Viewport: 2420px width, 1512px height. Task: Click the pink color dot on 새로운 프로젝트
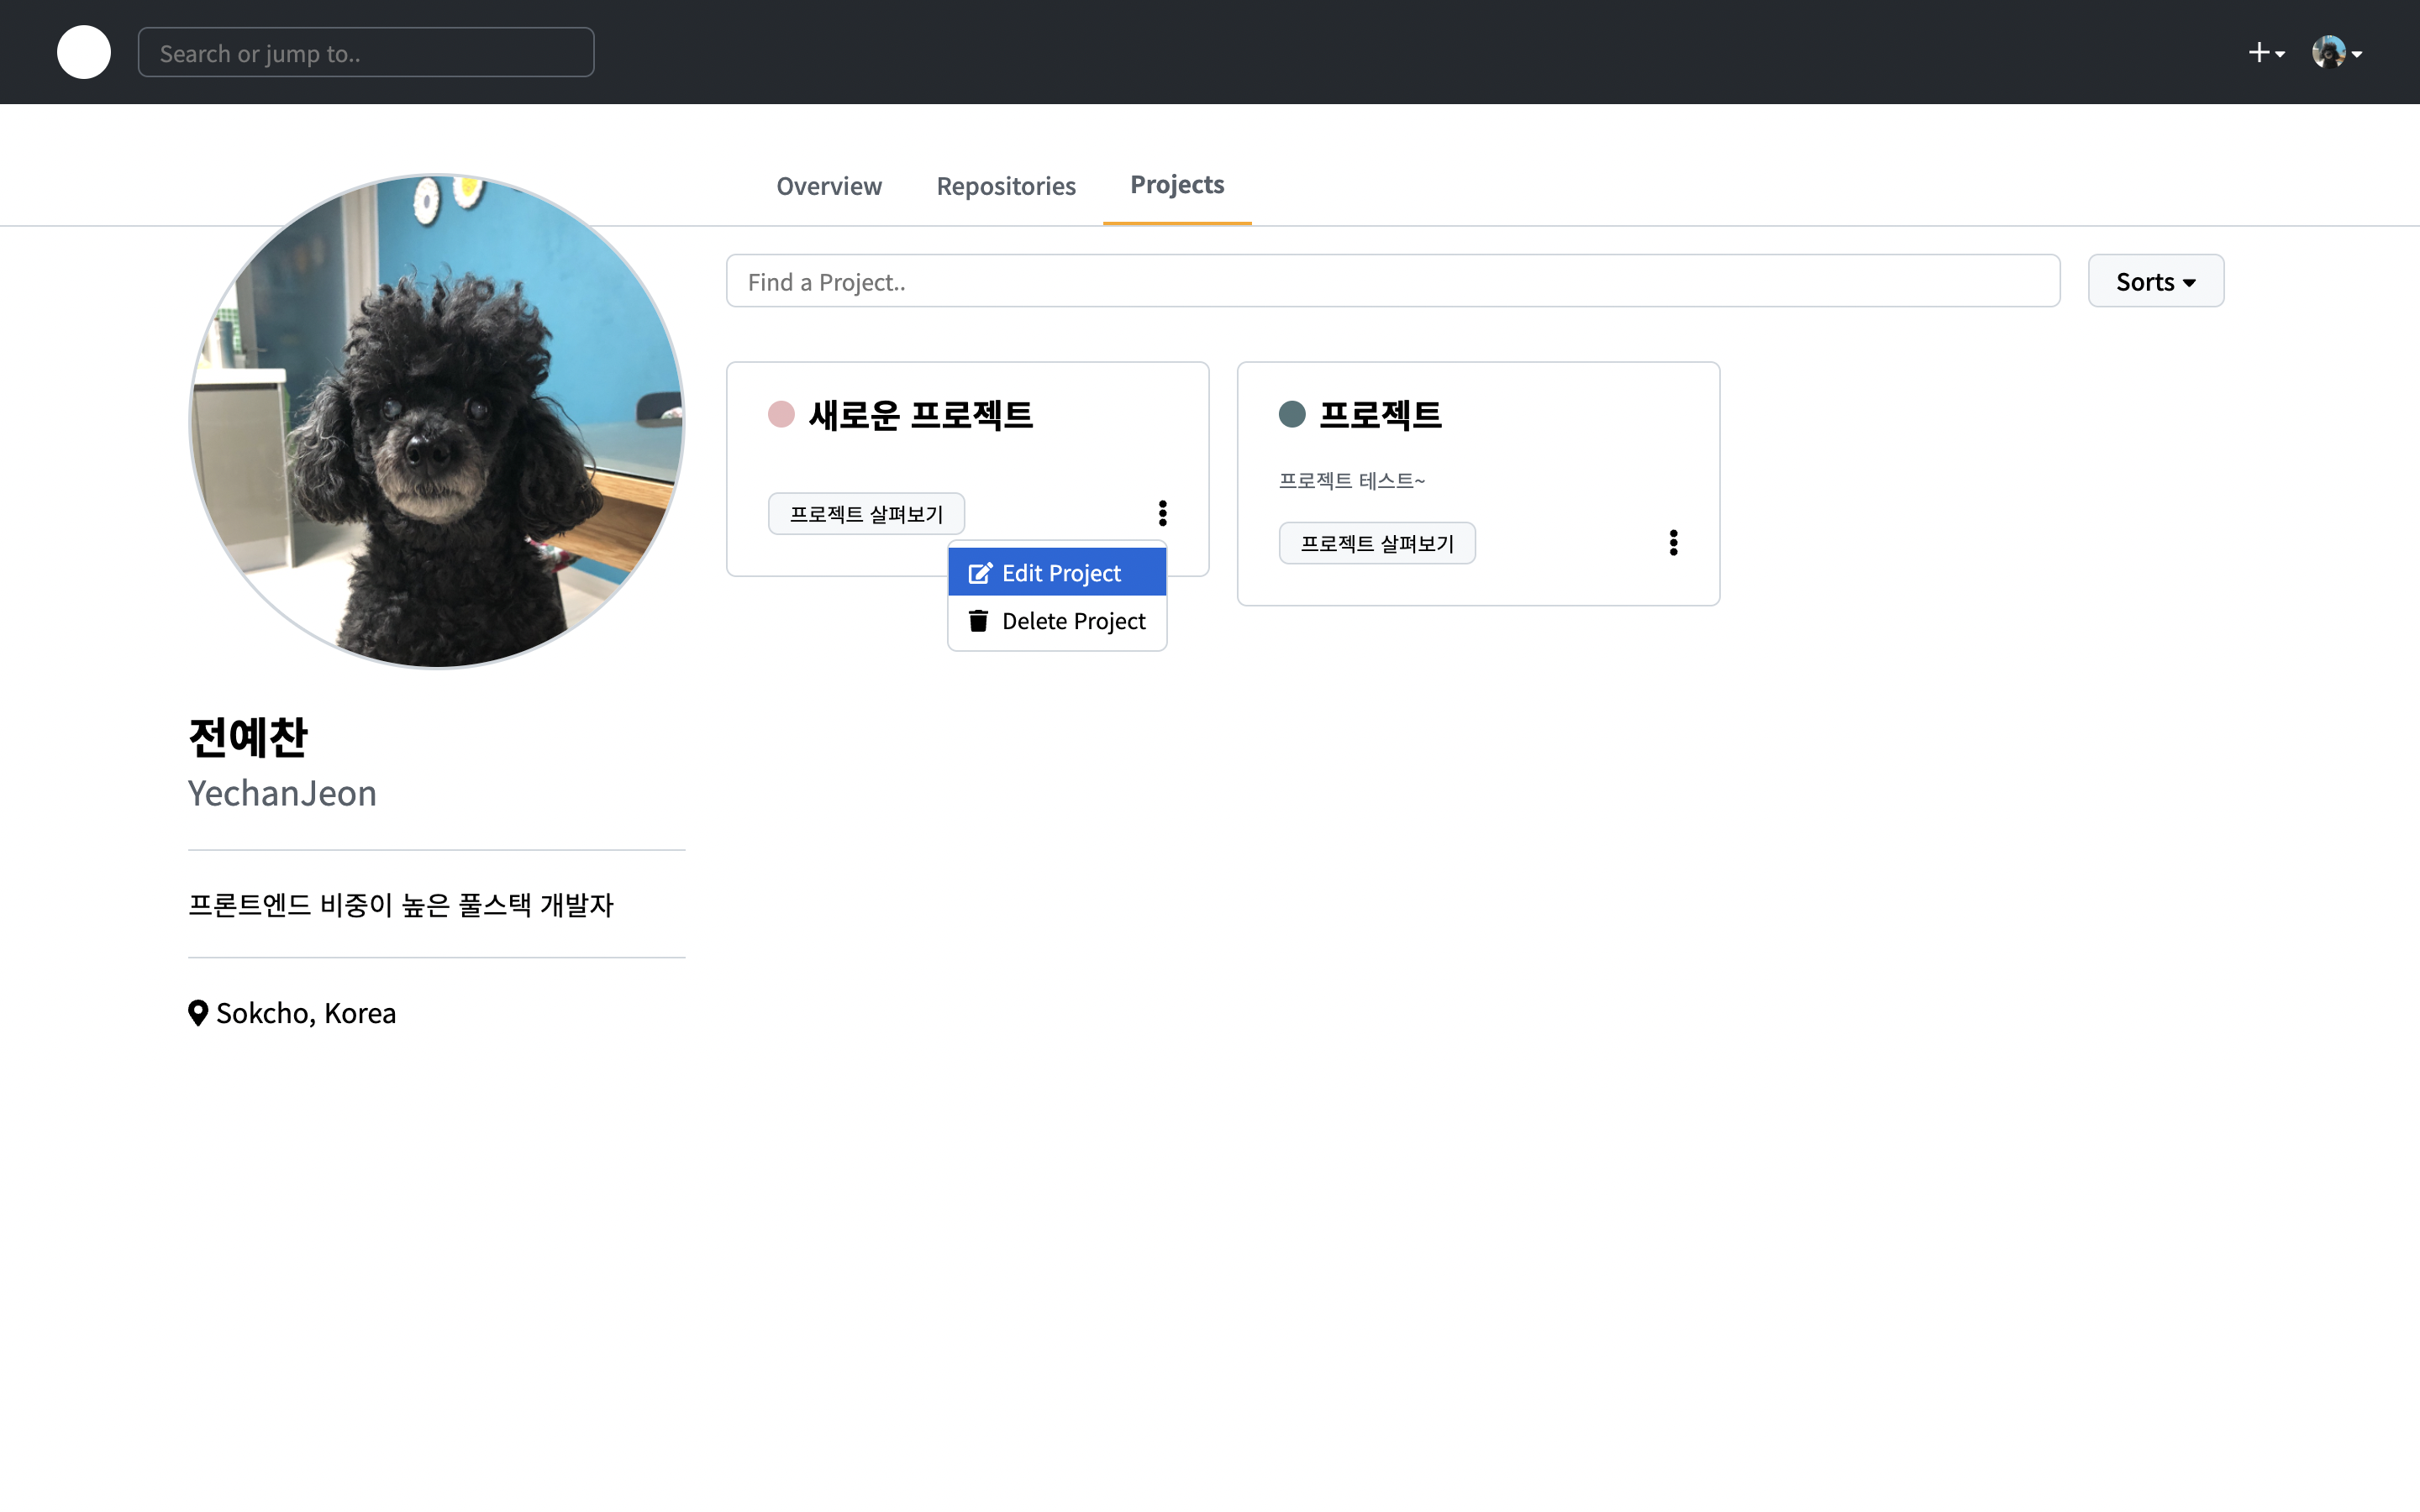coord(781,414)
